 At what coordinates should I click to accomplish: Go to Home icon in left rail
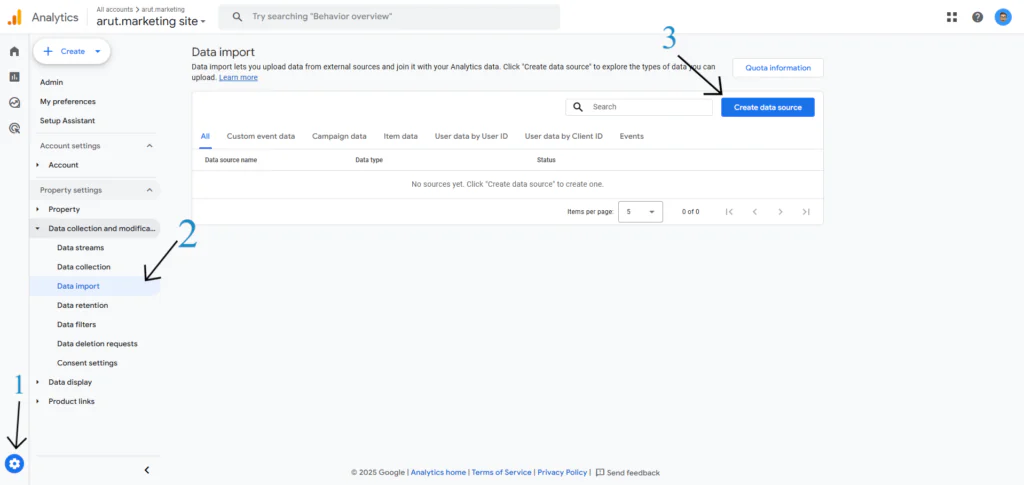pos(14,51)
